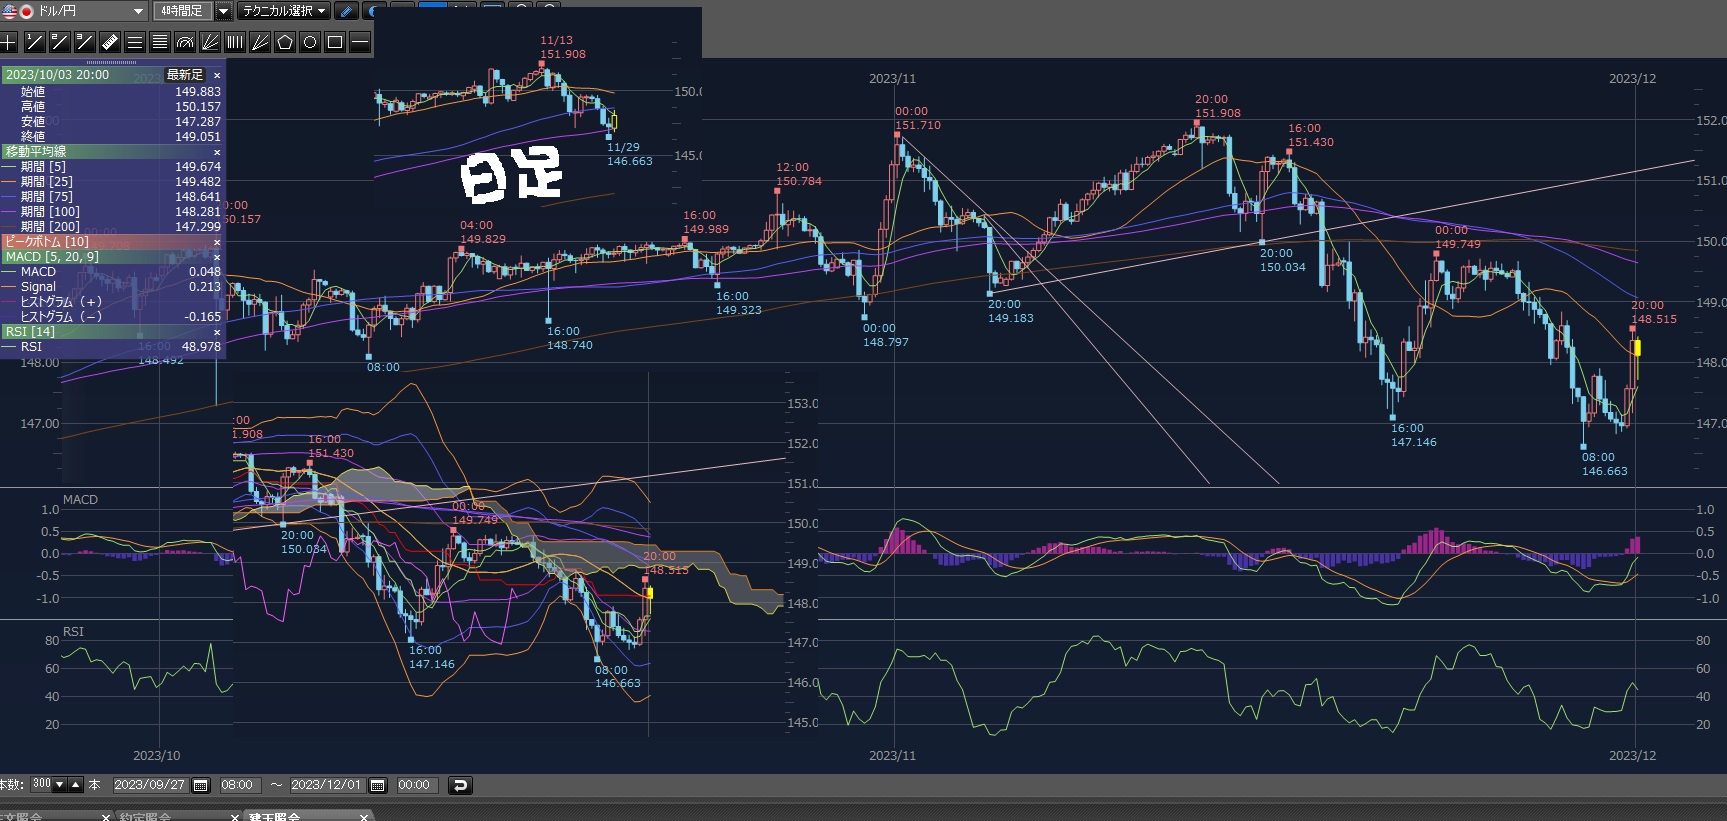The width and height of the screenshot is (1727, 821).
Task: Close the 建玉照会 tab
Action: [x=364, y=817]
